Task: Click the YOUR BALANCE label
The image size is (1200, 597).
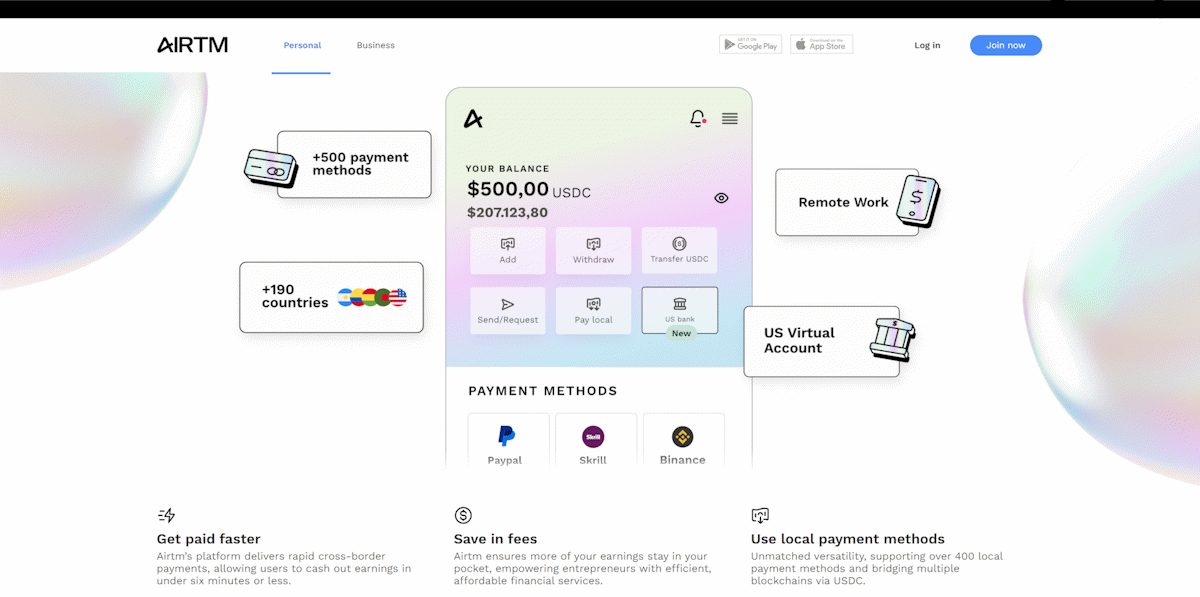Action: tap(508, 169)
